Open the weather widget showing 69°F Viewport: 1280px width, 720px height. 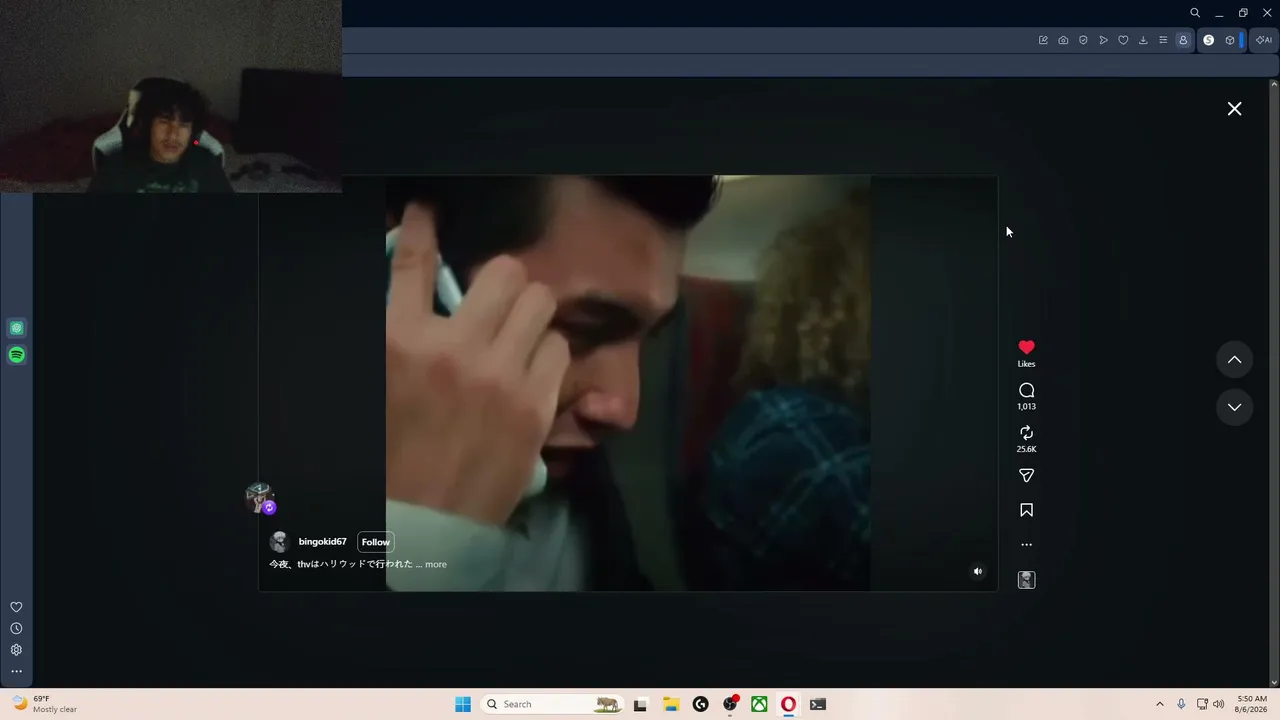point(45,704)
